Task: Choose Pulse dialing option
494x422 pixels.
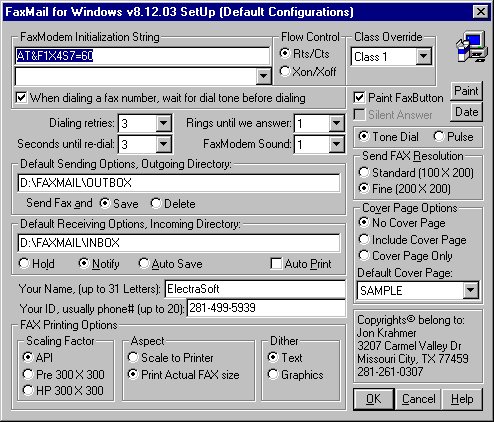Action: 439,136
